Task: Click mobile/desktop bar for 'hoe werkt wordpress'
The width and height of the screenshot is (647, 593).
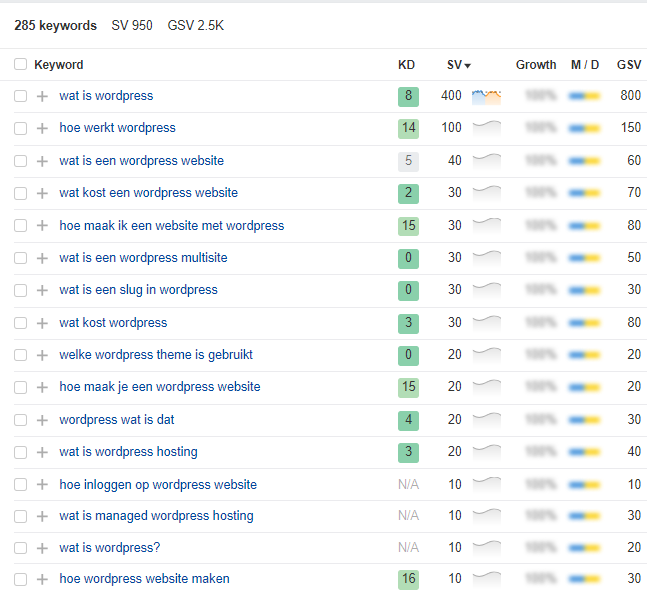Action: pyautogui.click(x=584, y=129)
